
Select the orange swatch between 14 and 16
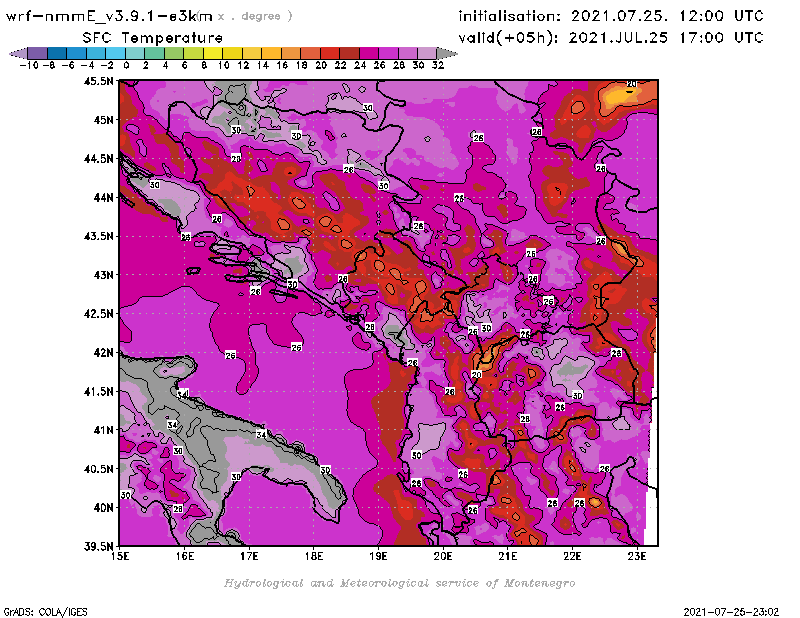pos(271,53)
